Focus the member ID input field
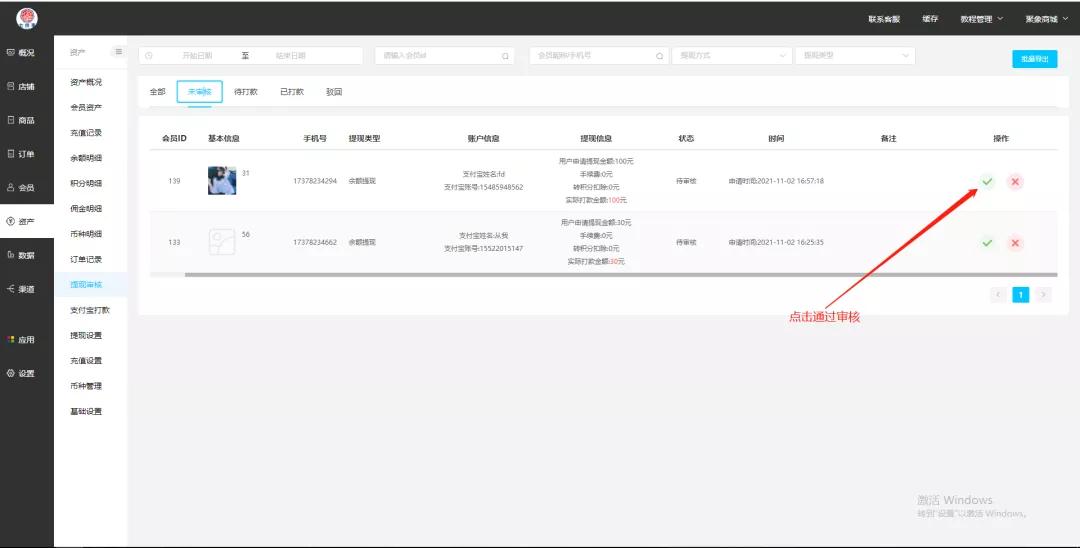Screen dimensions: 1080x548 pyautogui.click(x=445, y=56)
